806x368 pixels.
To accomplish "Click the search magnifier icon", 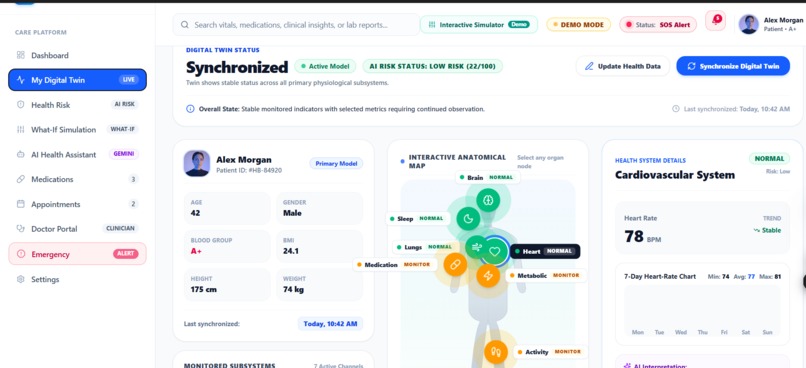I will click(x=184, y=25).
